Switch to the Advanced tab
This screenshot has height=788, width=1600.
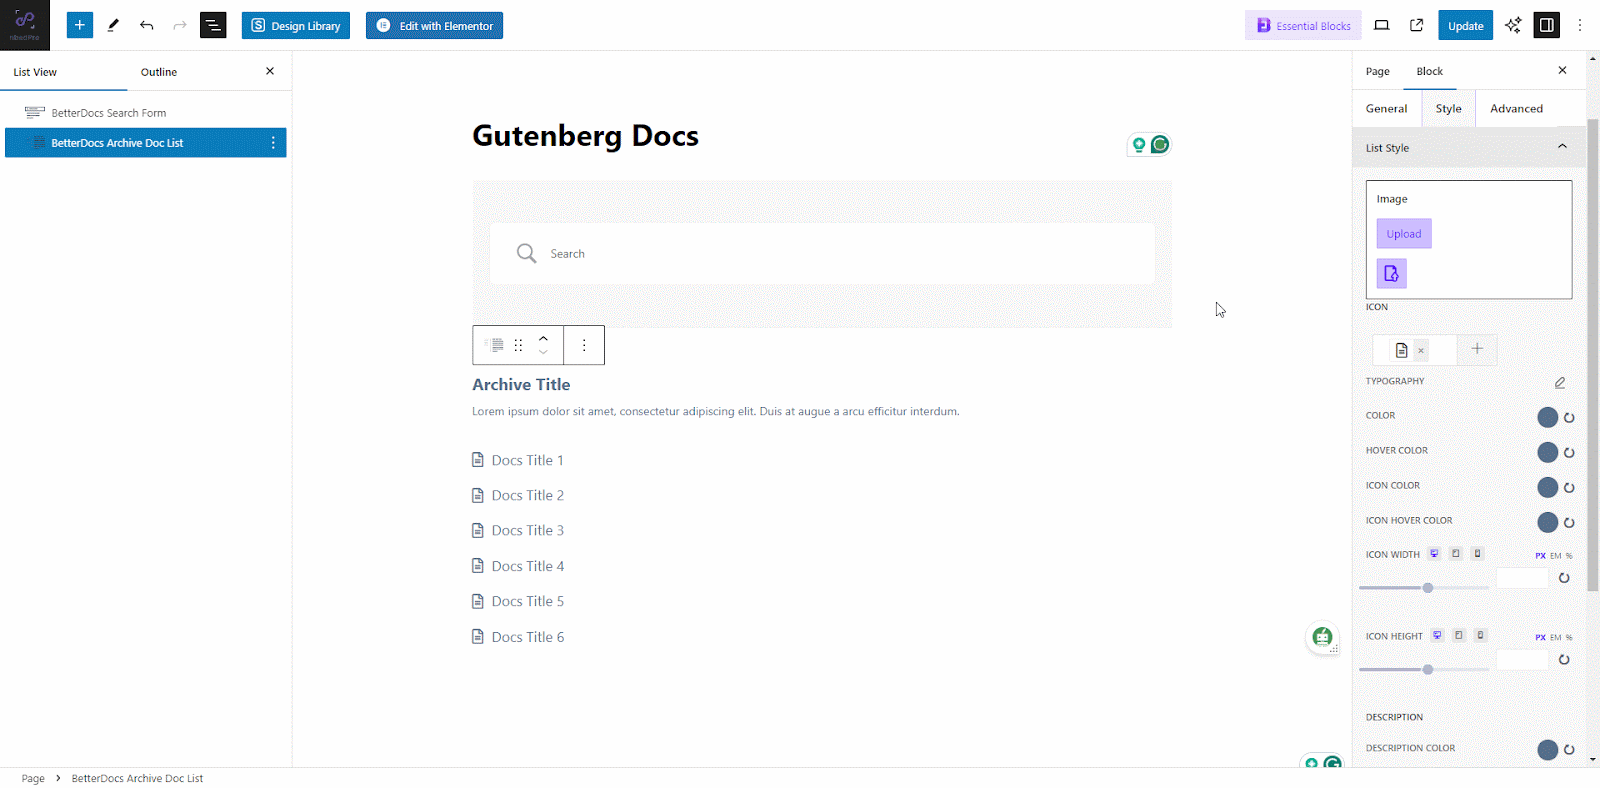(x=1516, y=108)
